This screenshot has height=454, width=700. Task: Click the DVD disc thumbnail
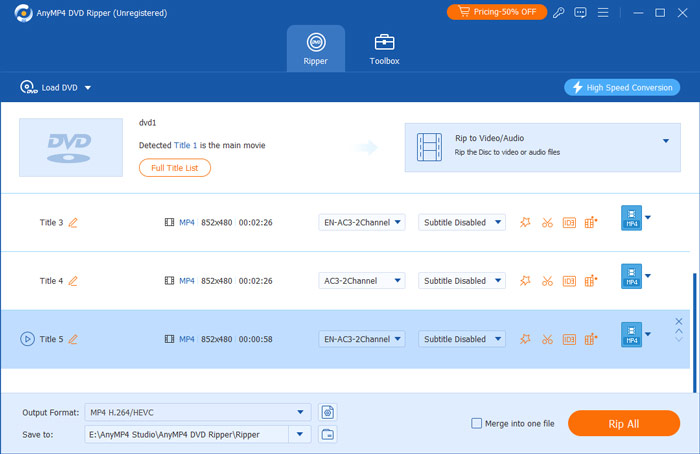pos(71,147)
